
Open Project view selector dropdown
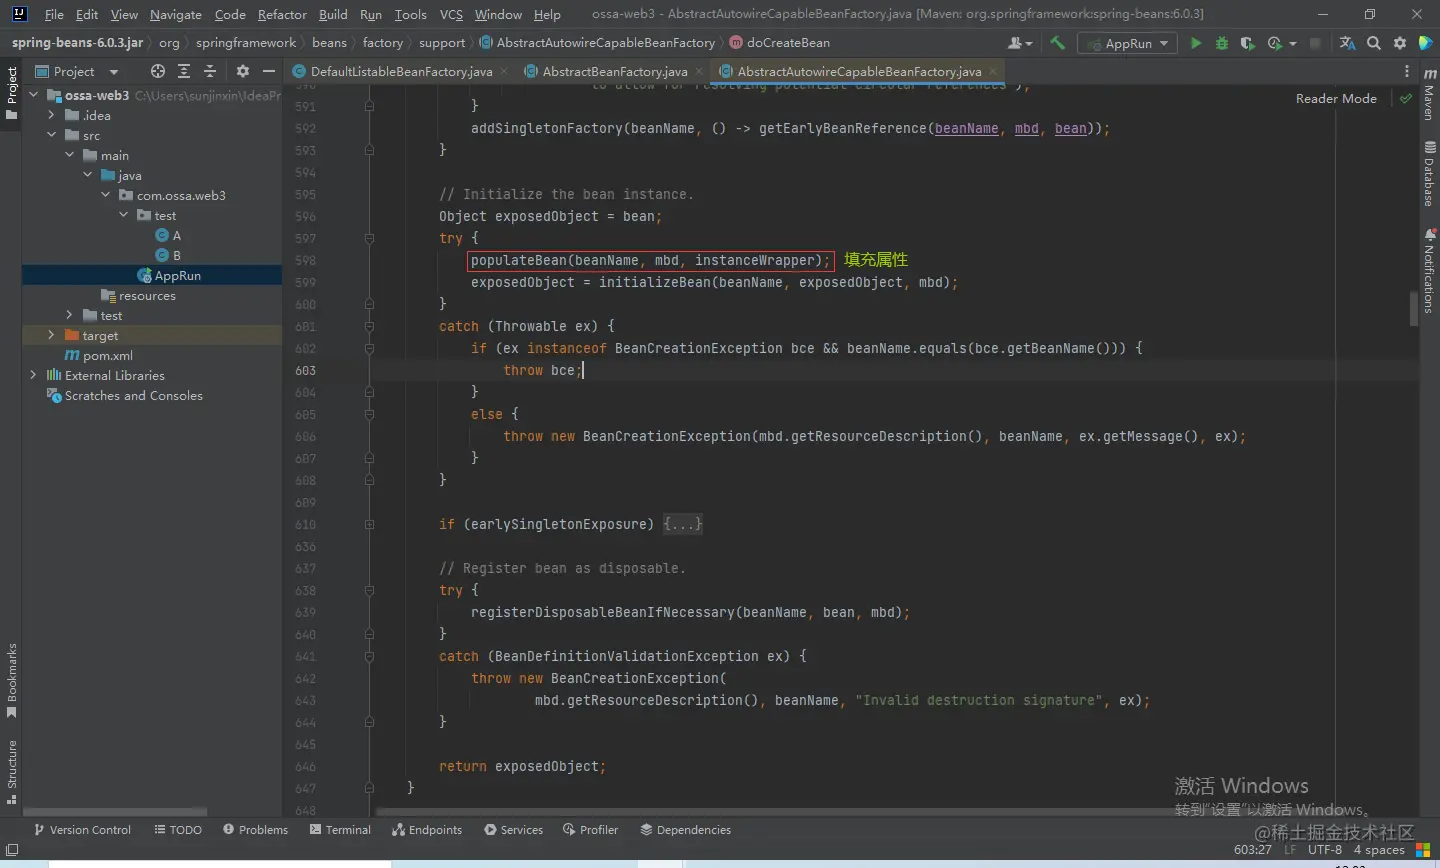pyautogui.click(x=77, y=71)
